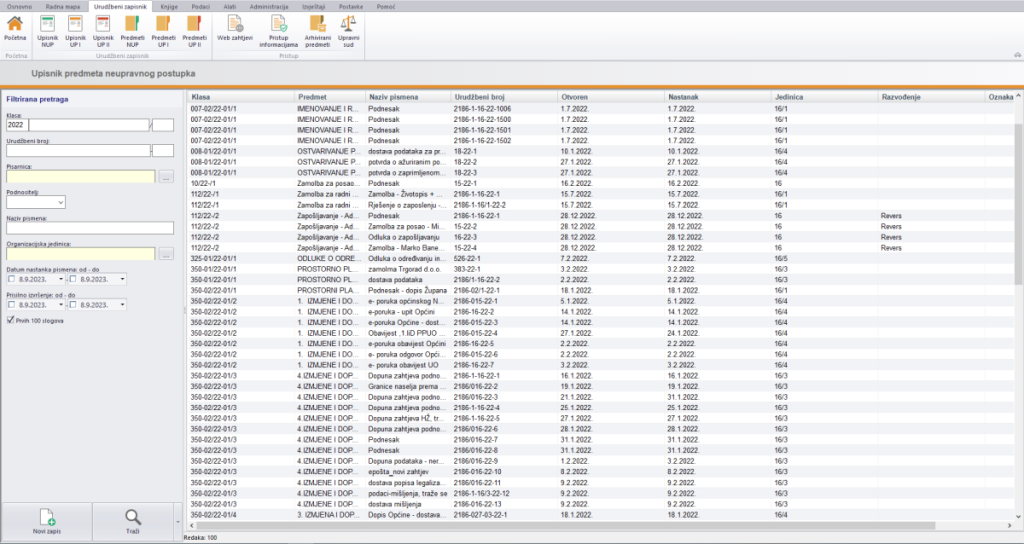This screenshot has height=544, width=1024.
Task: Switch to the Podaci tab
Action: 200,6
